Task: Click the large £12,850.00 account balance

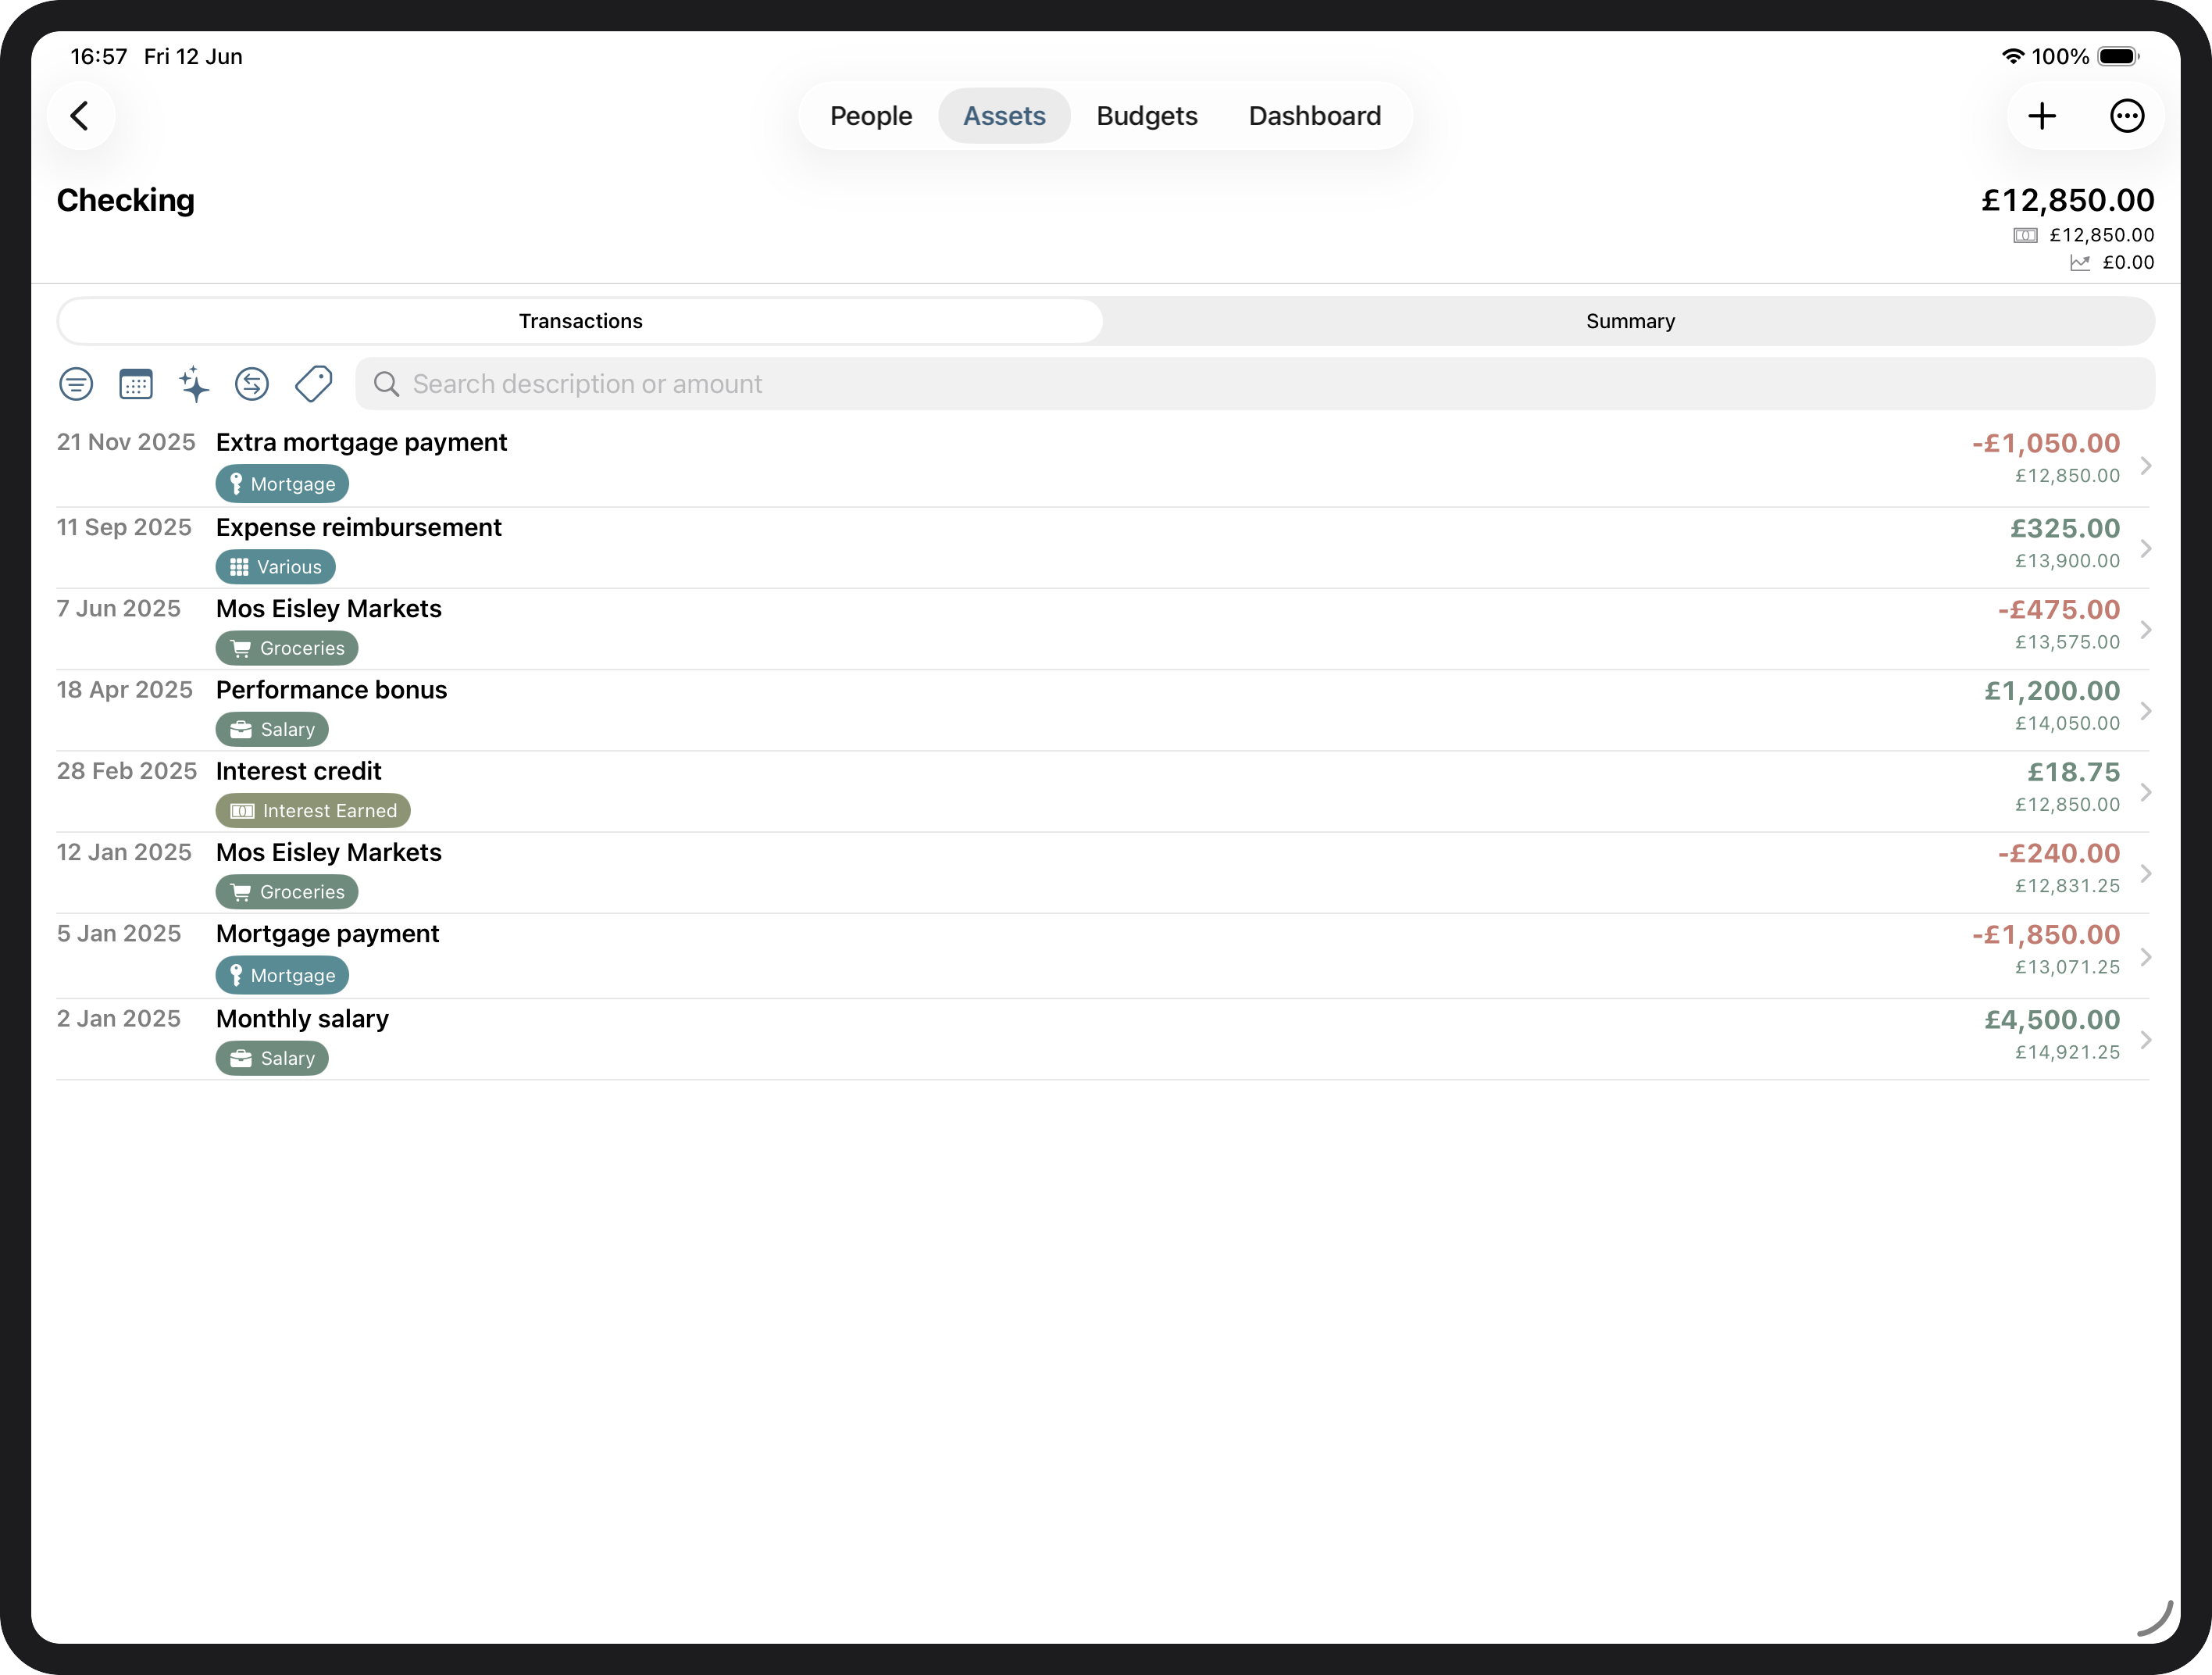Action: [x=2067, y=200]
